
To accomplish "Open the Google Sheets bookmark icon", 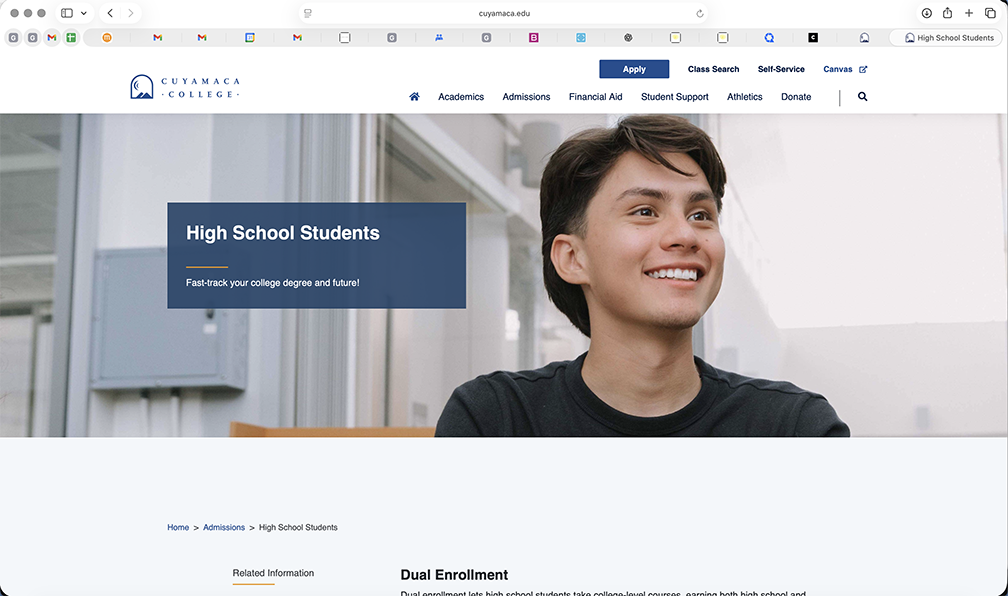I will [70, 37].
